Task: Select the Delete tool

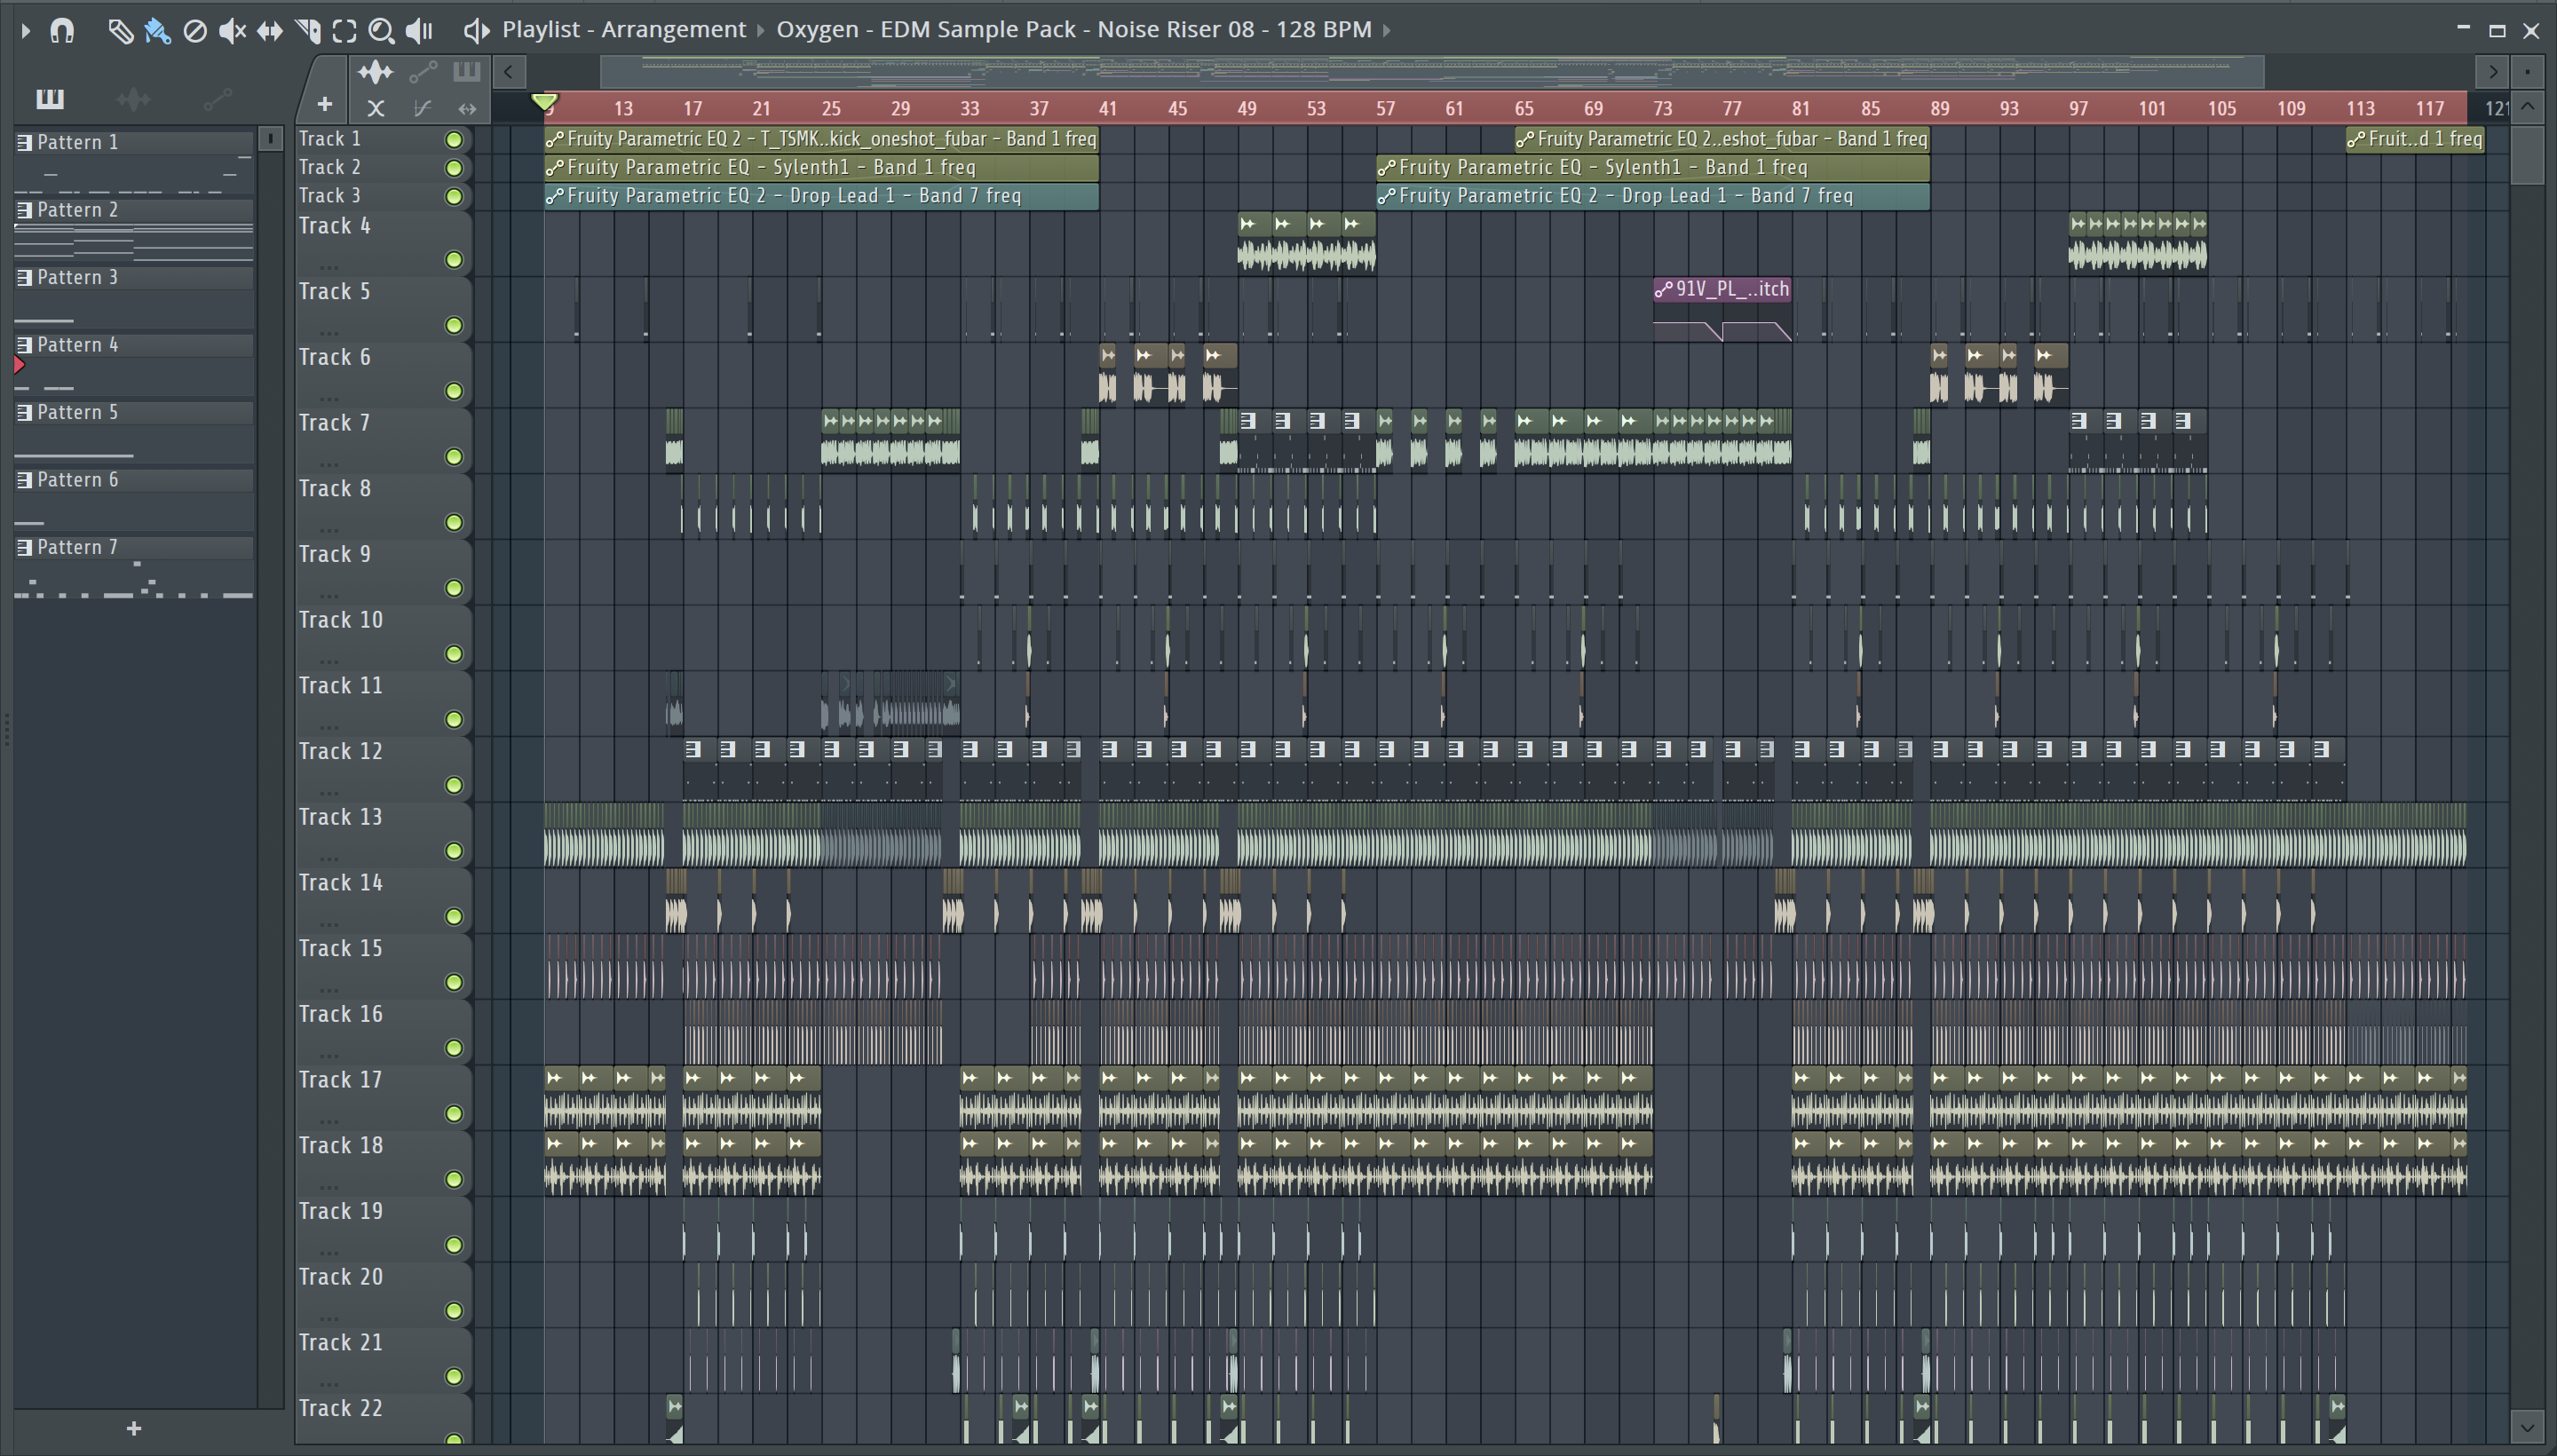Action: click(195, 30)
